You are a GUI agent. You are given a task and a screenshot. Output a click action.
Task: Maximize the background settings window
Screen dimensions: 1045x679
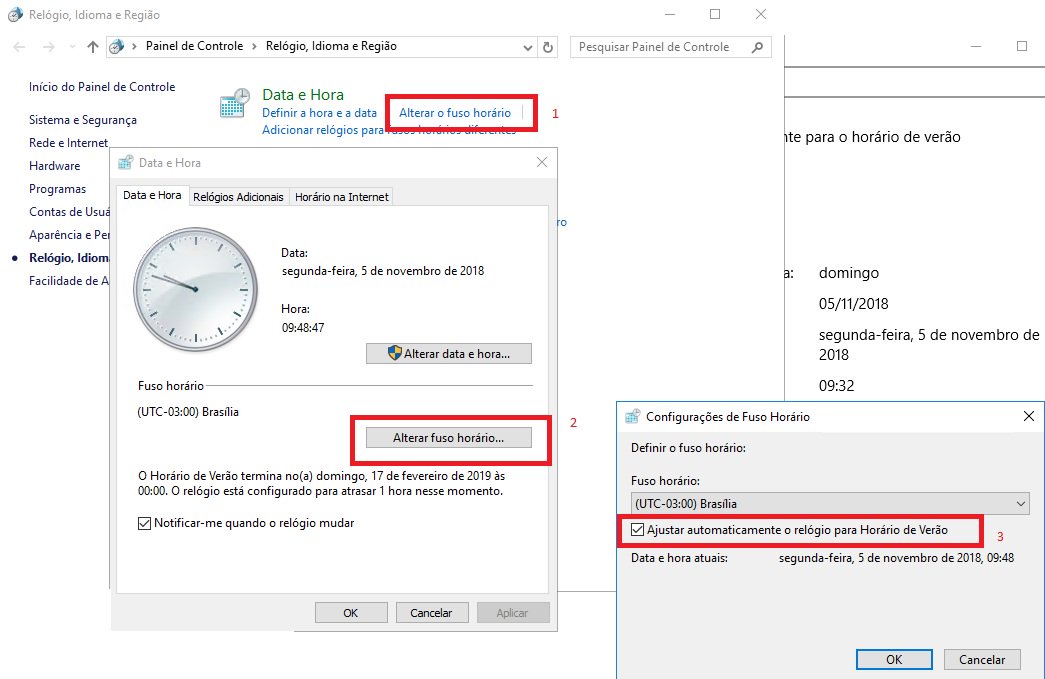(1022, 46)
